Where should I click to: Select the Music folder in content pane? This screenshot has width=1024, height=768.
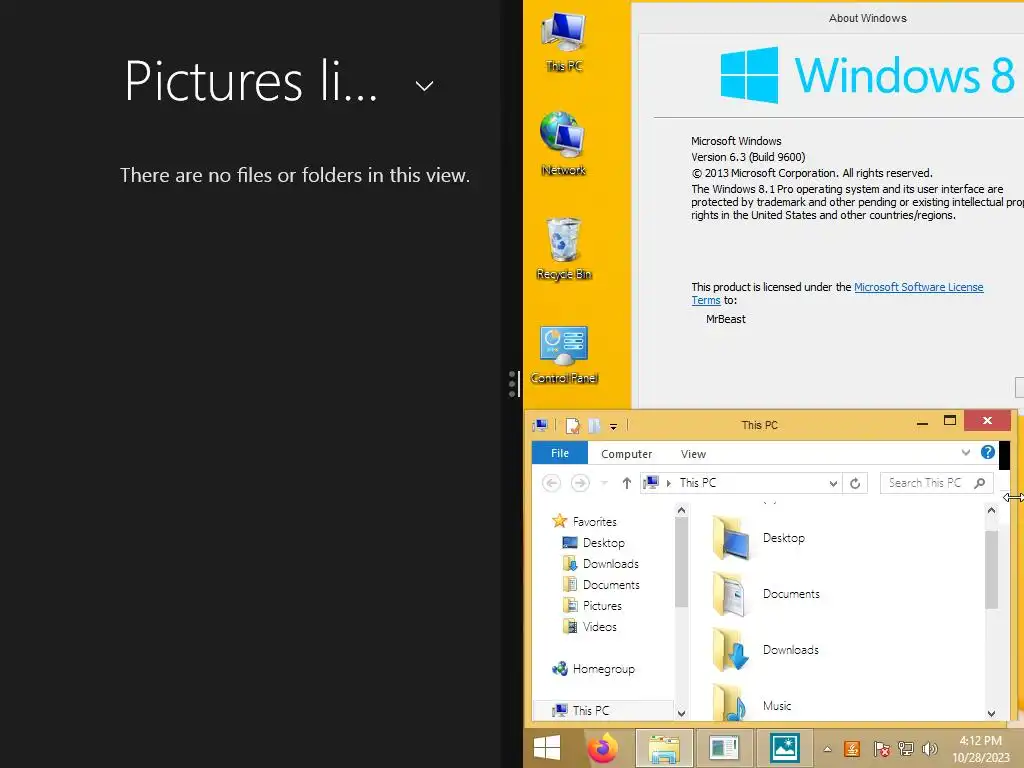(752, 703)
